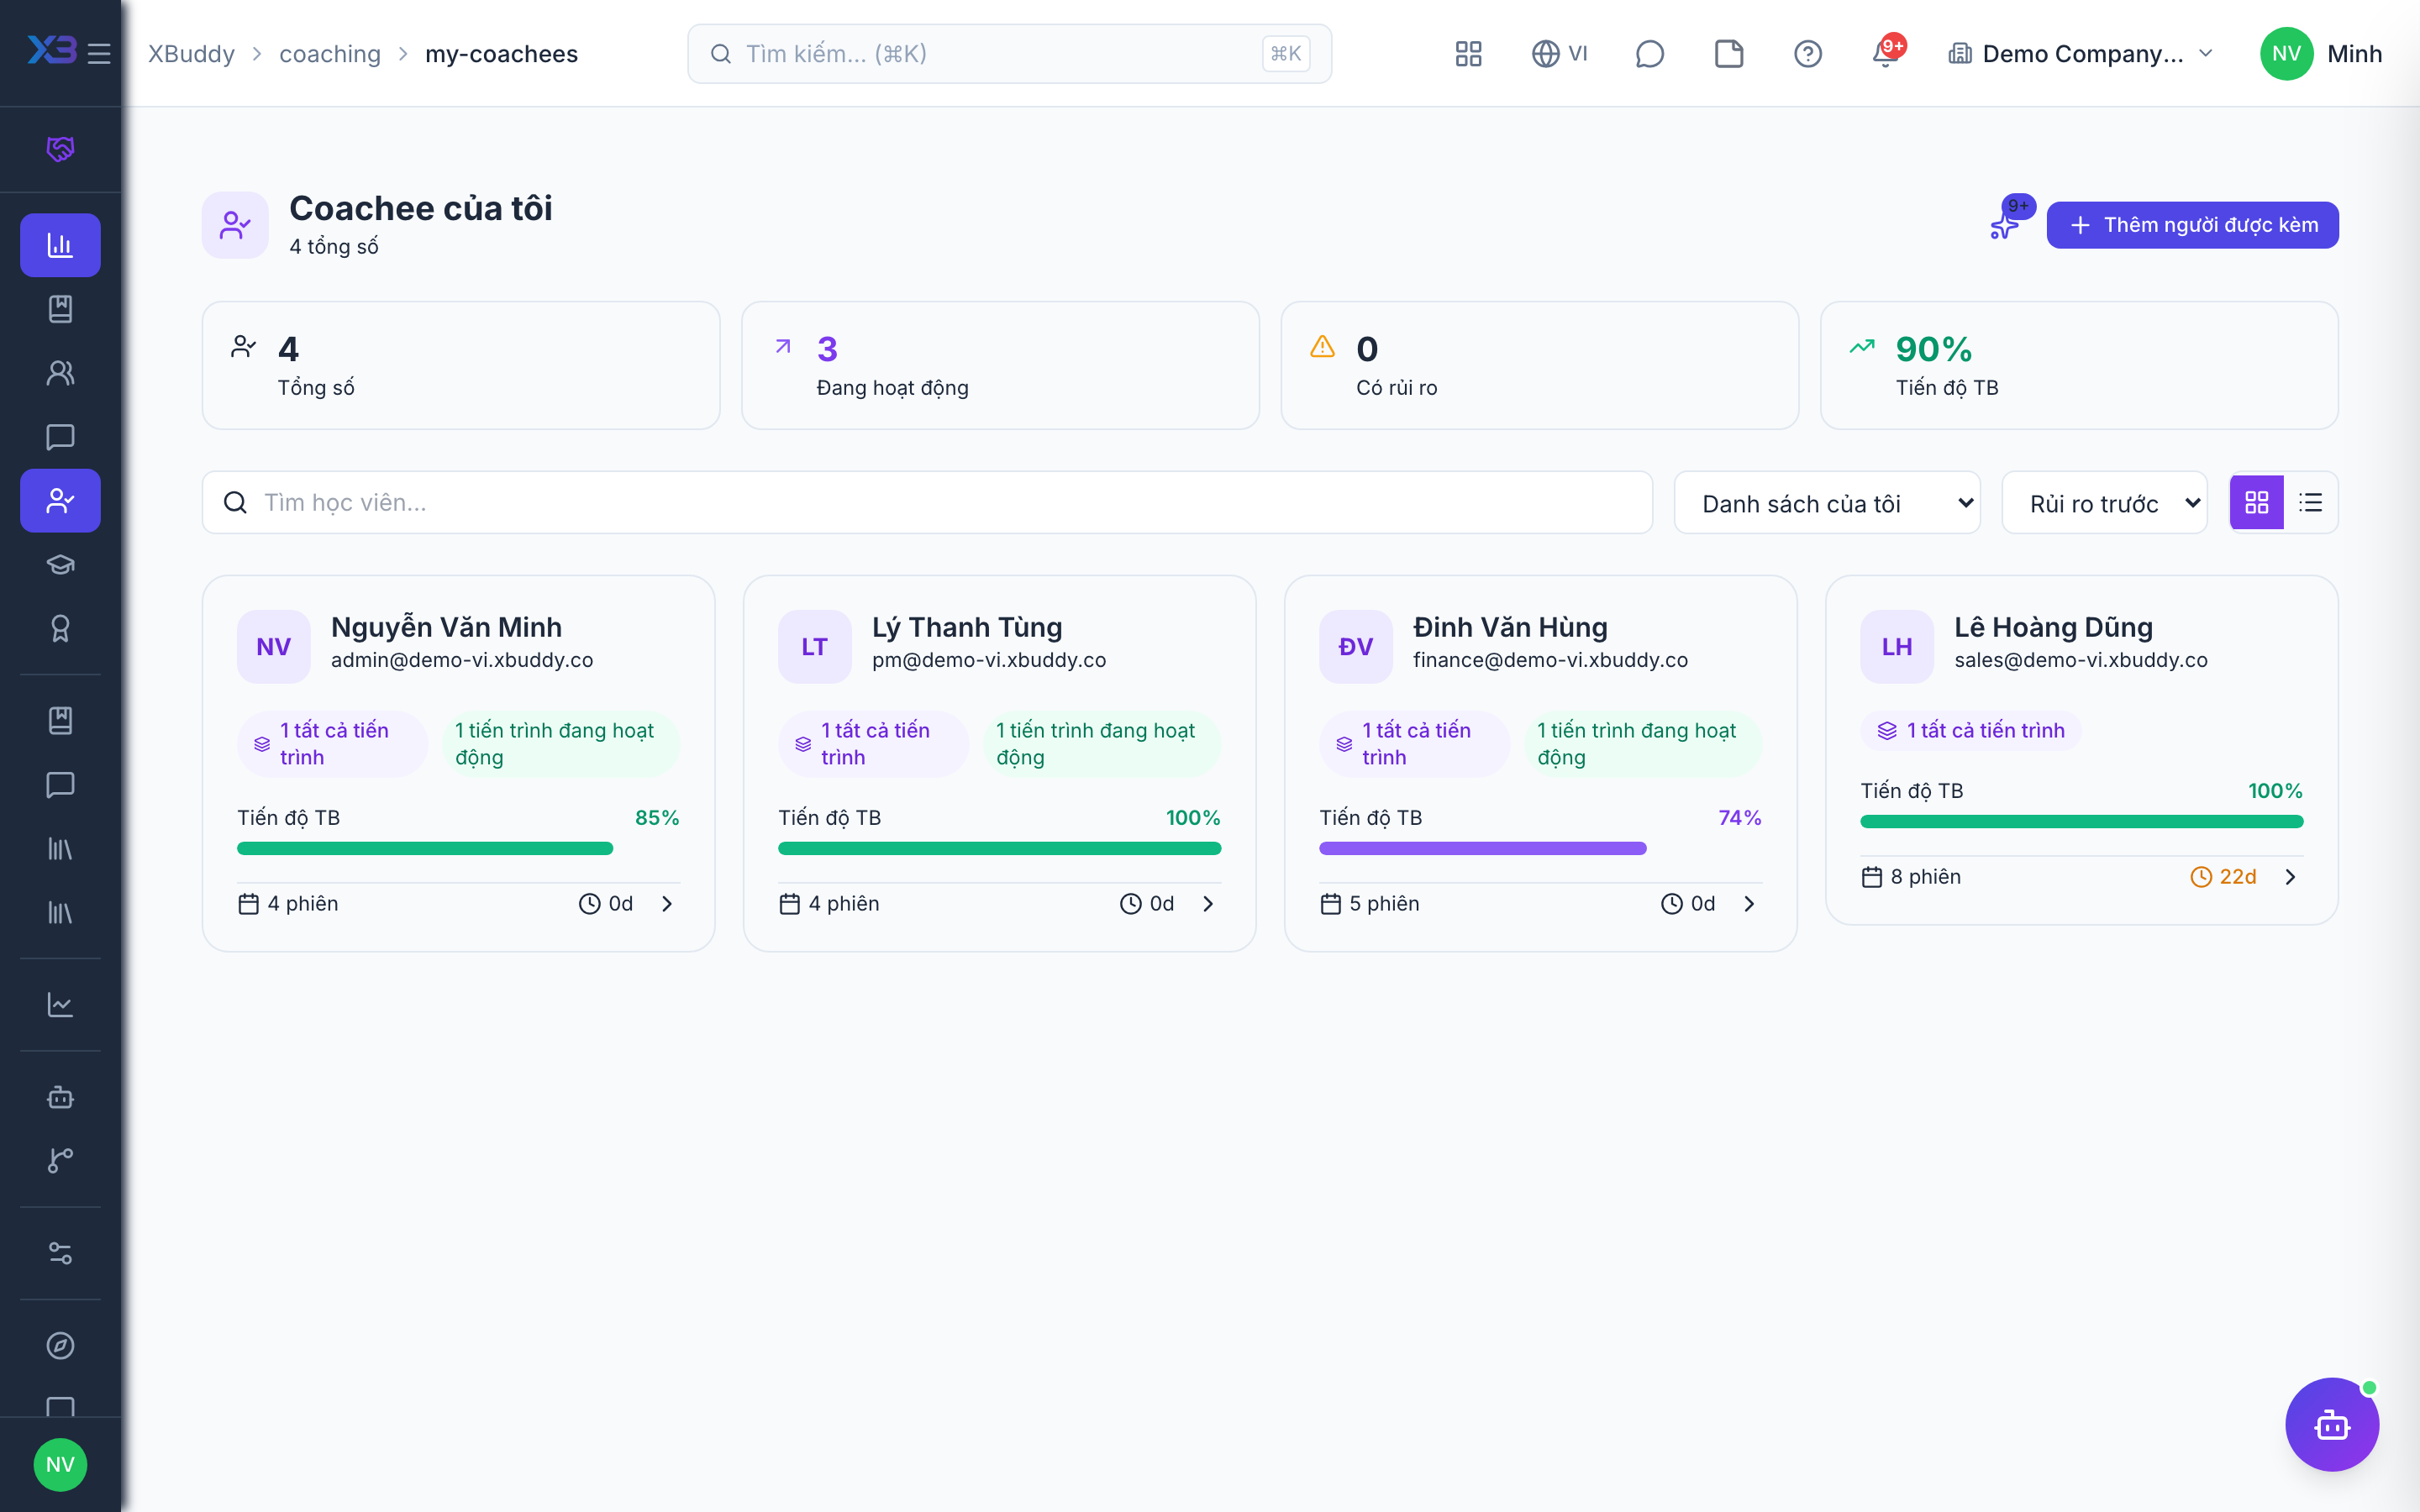Open Đinh Văn Hùng coachee card name
The width and height of the screenshot is (2420, 1512).
(x=1510, y=627)
